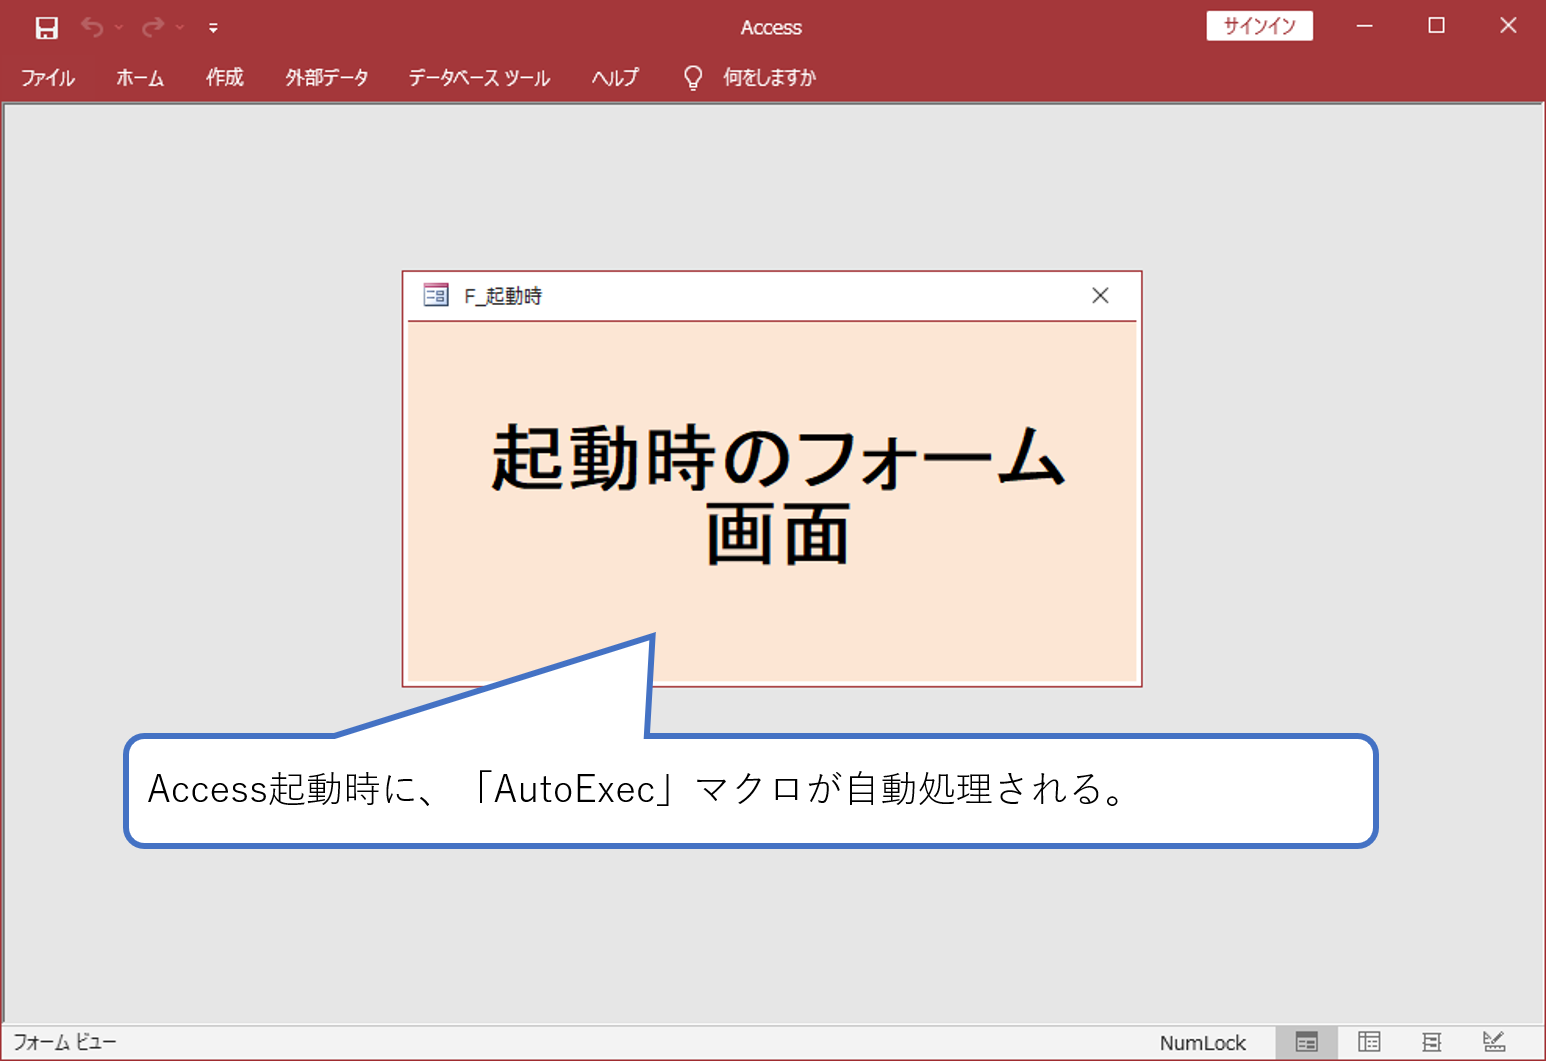Open the ファイル menu
This screenshot has width=1546, height=1061.
coord(47,77)
